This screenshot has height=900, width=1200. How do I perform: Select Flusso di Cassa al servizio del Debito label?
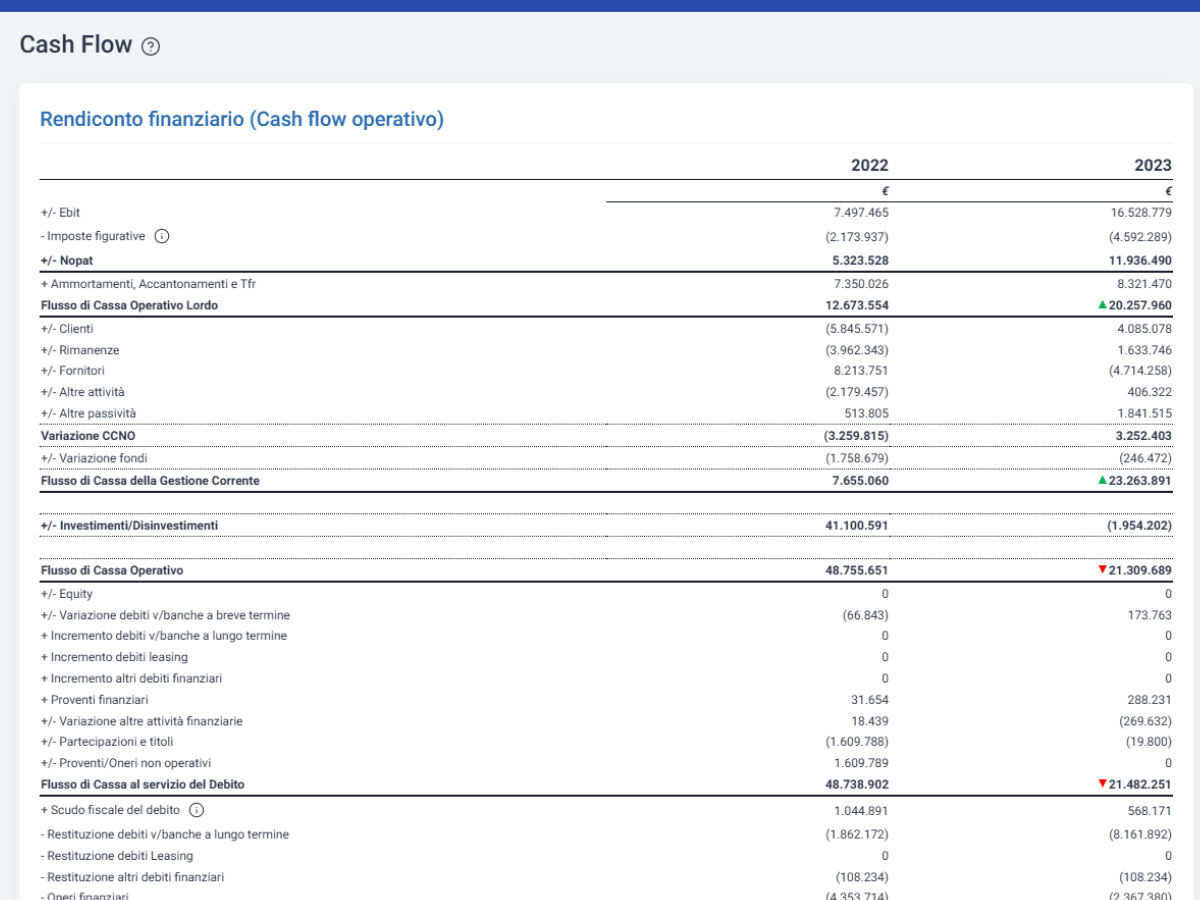[143, 785]
